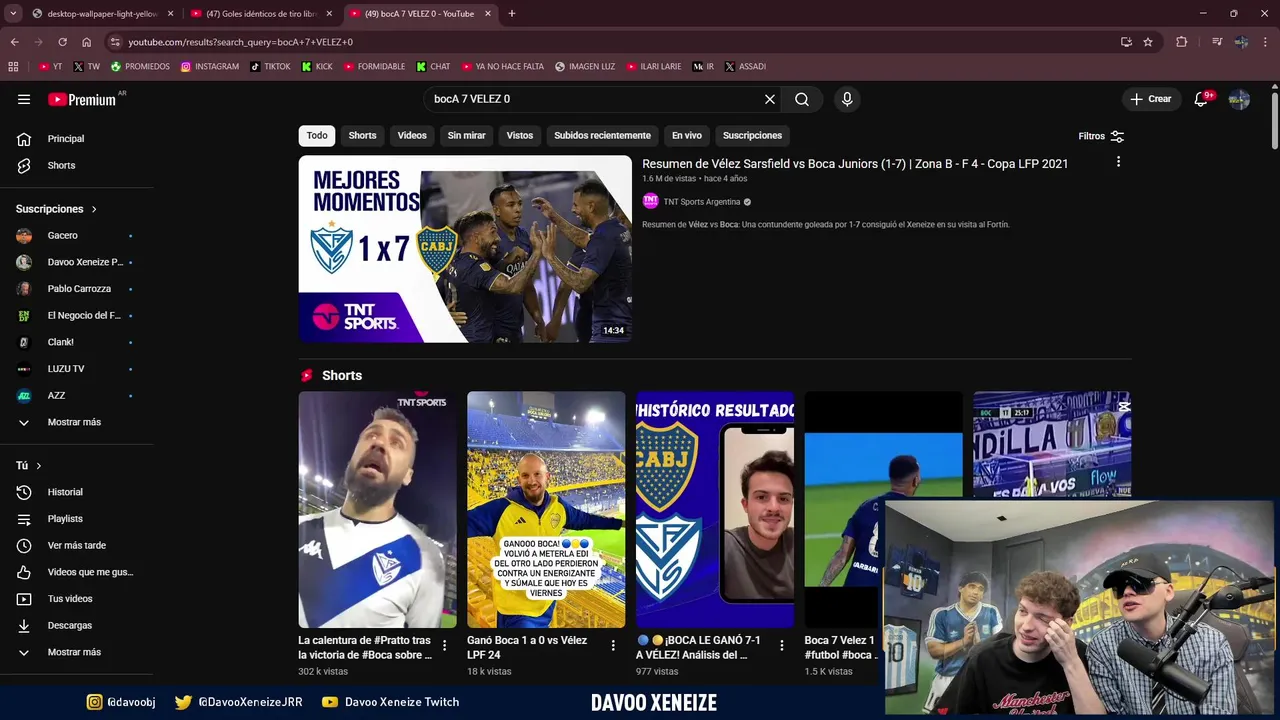
Task: Open Ver más tarde list
Action: (x=77, y=545)
